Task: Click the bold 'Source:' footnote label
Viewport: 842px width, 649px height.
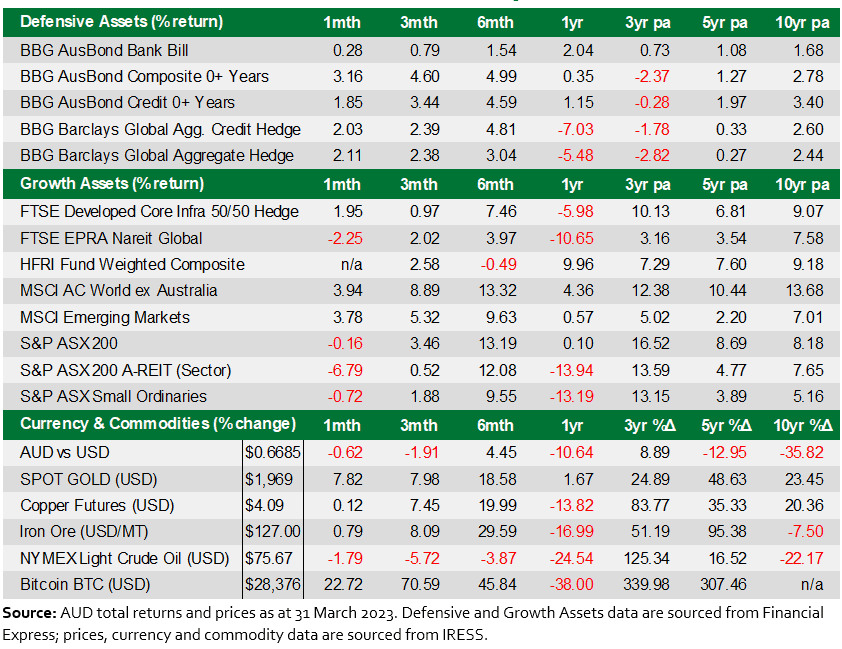Action: point(30,613)
